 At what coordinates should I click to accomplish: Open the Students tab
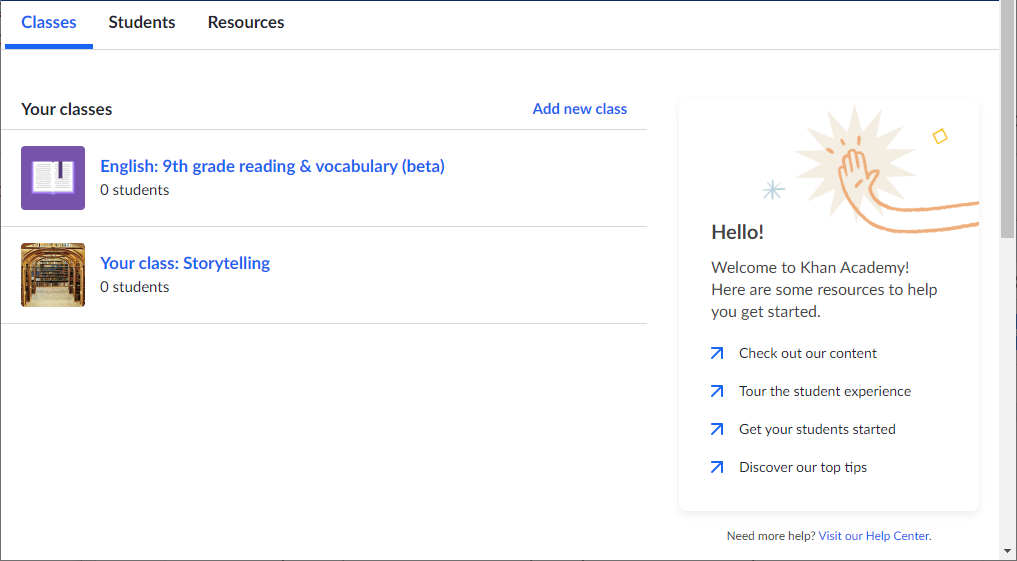pyautogui.click(x=142, y=23)
